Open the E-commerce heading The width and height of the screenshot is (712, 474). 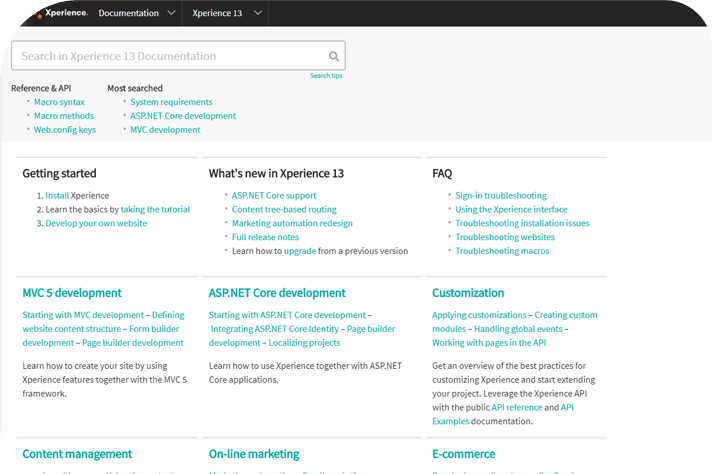click(464, 454)
